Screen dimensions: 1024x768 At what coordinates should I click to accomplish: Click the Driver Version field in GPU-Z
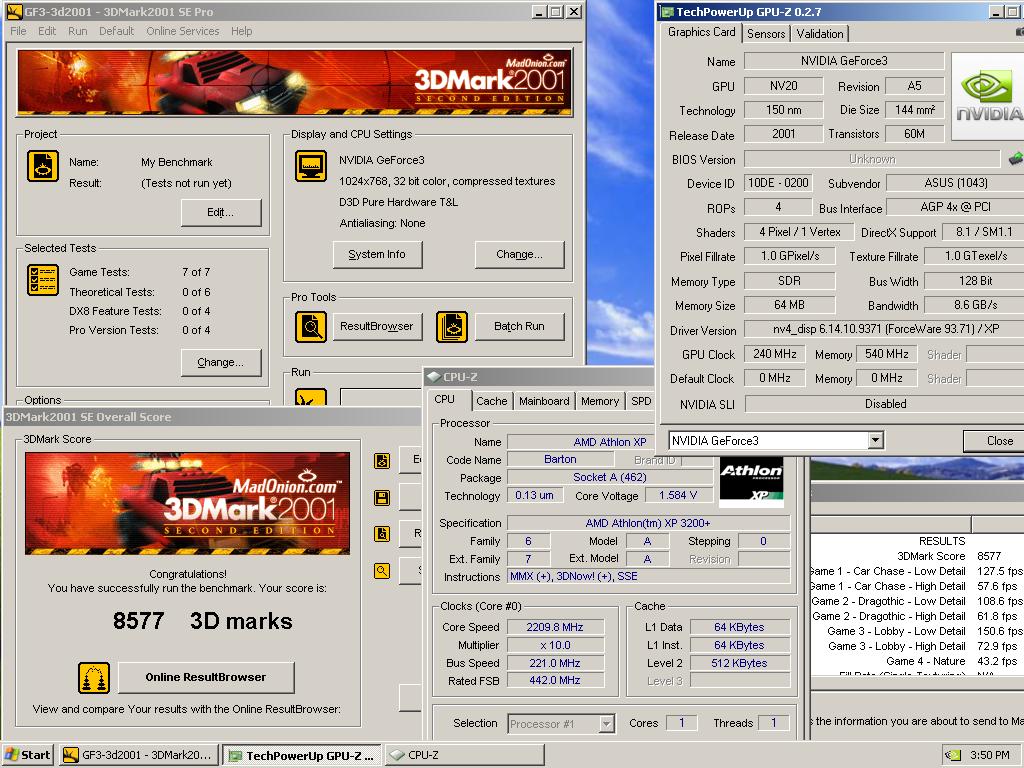pyautogui.click(x=886, y=329)
